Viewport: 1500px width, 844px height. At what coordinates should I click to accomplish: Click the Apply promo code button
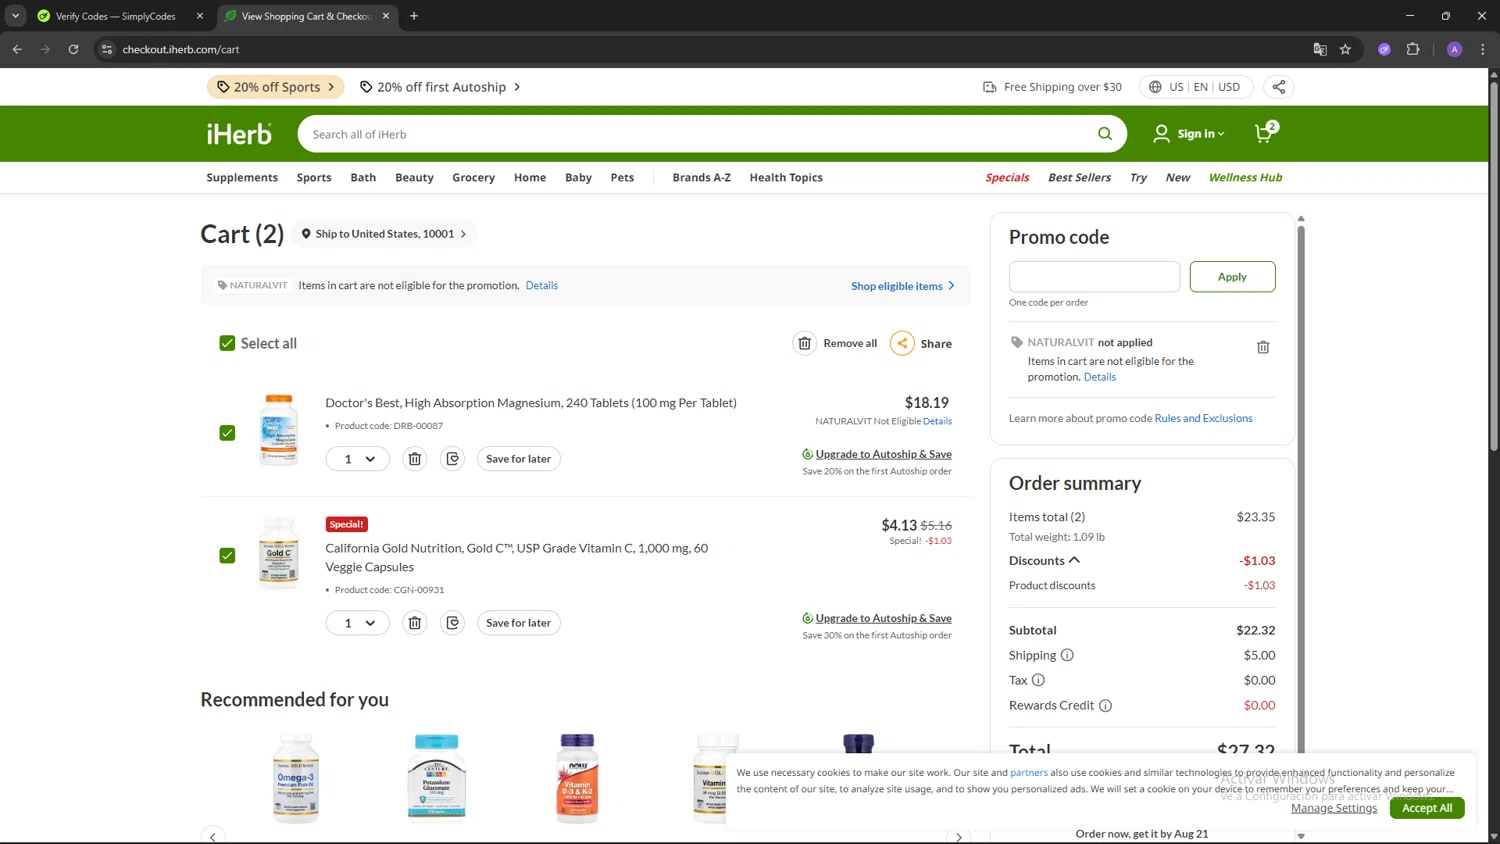tap(1232, 277)
